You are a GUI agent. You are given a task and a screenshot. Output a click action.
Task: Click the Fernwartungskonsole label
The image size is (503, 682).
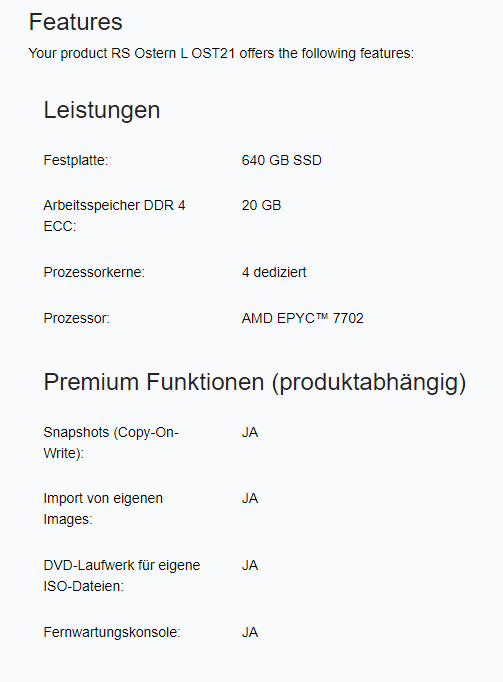[112, 632]
